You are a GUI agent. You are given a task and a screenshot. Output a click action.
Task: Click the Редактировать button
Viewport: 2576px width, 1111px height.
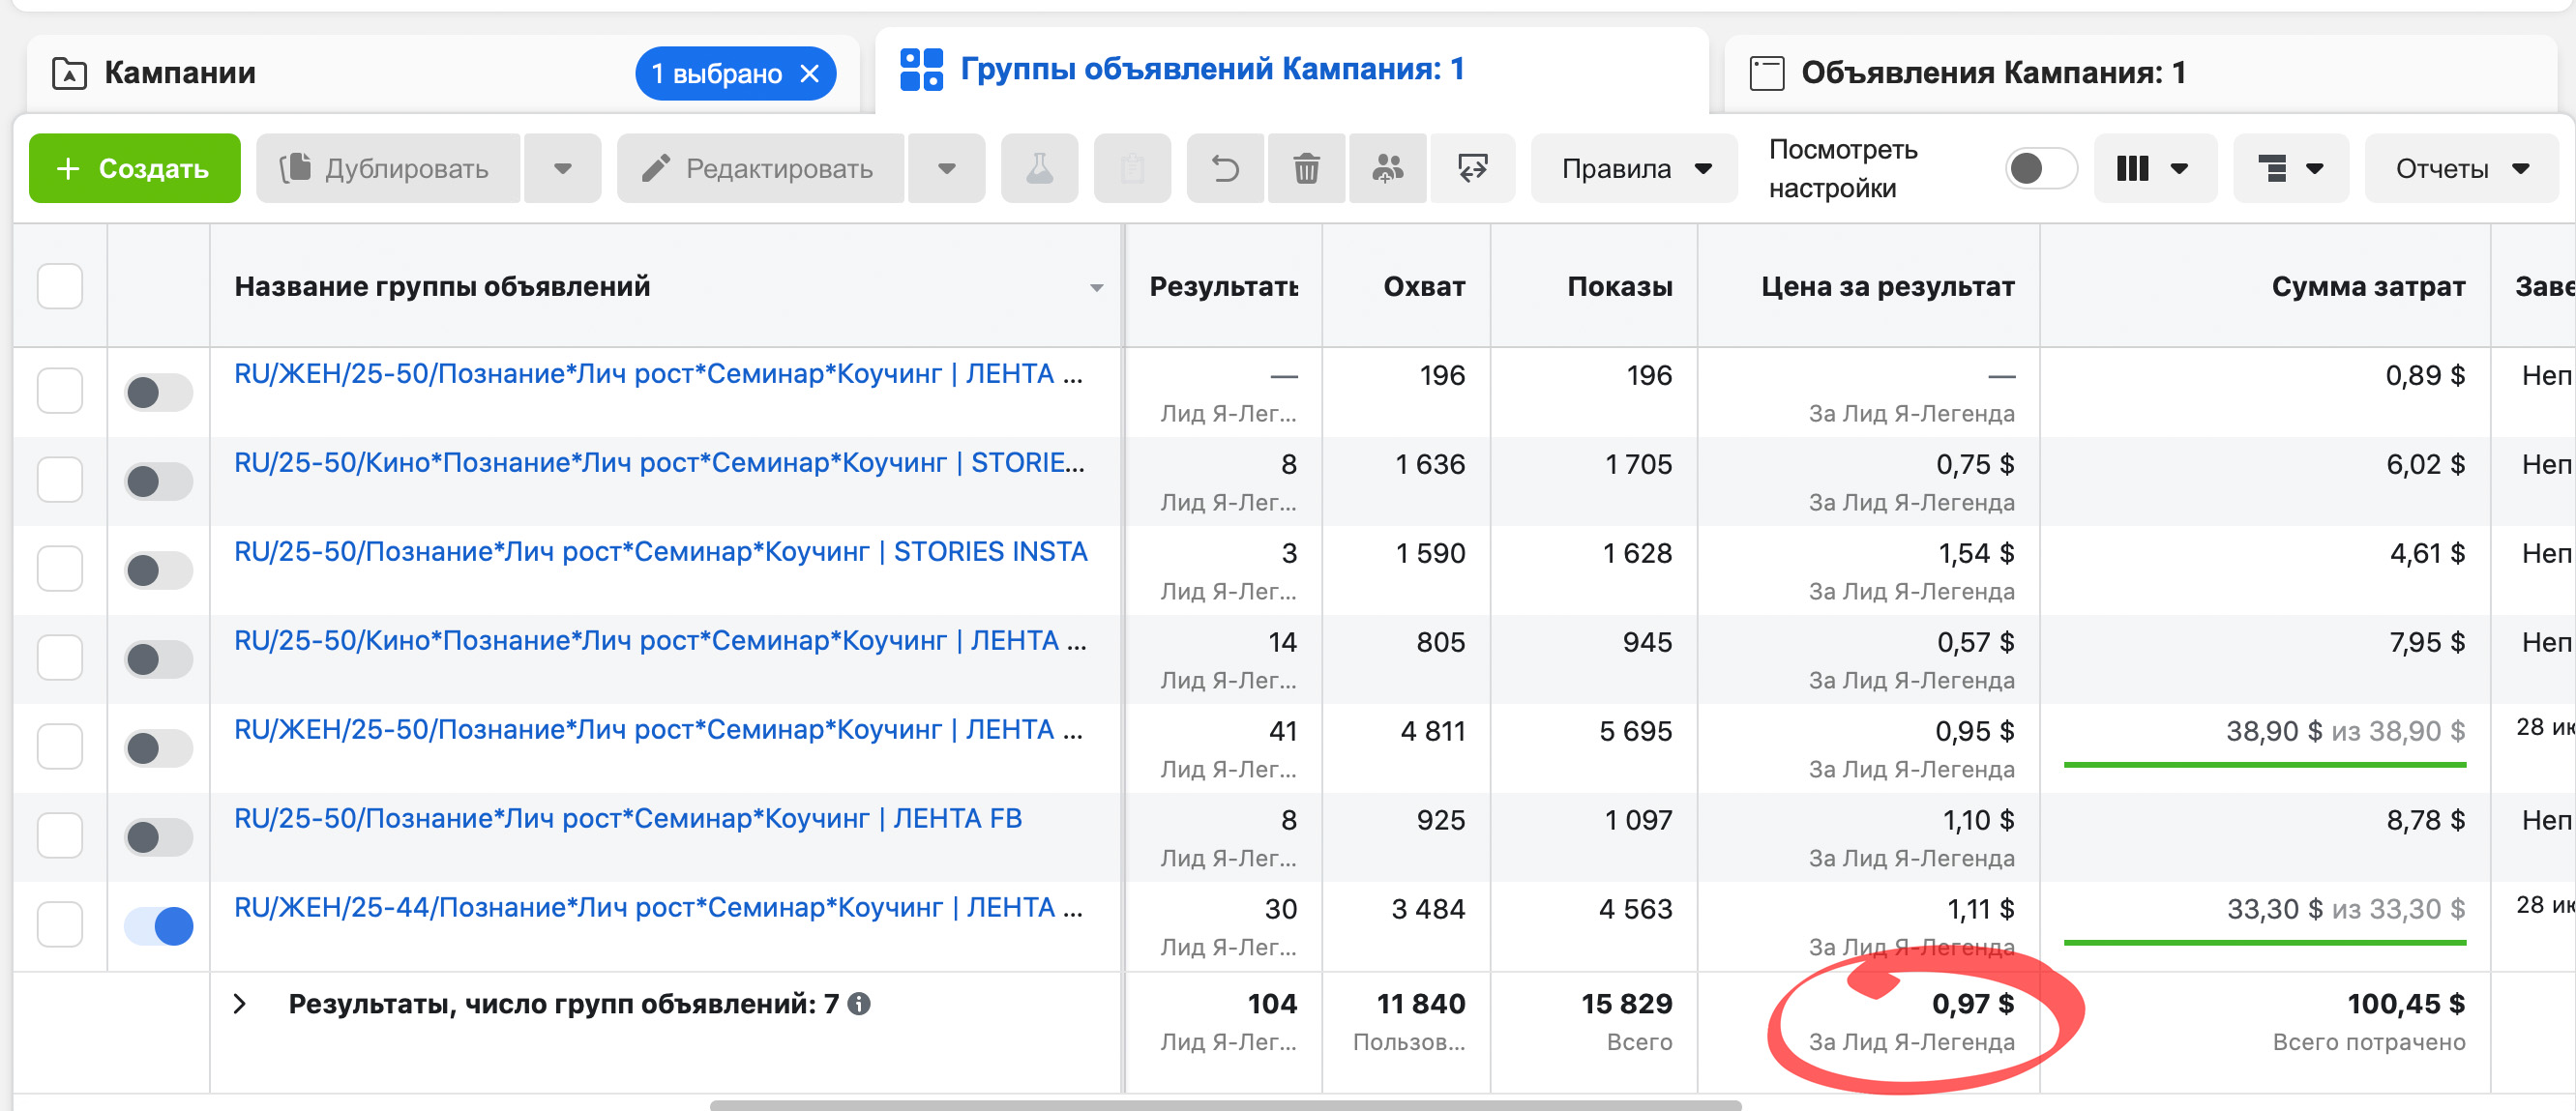760,168
